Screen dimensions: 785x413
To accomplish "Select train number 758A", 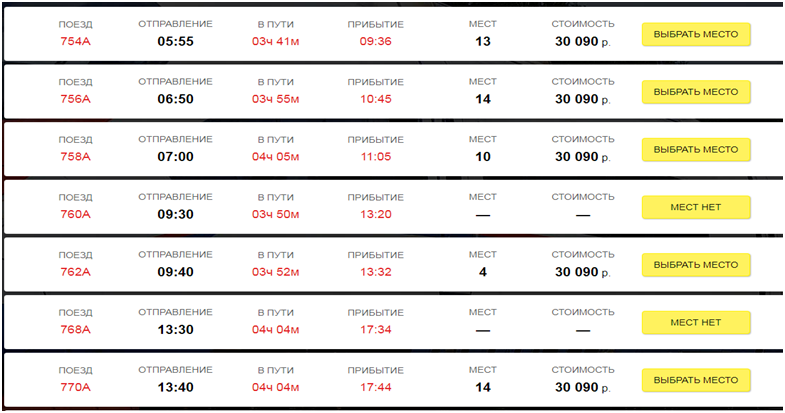I will (75, 157).
